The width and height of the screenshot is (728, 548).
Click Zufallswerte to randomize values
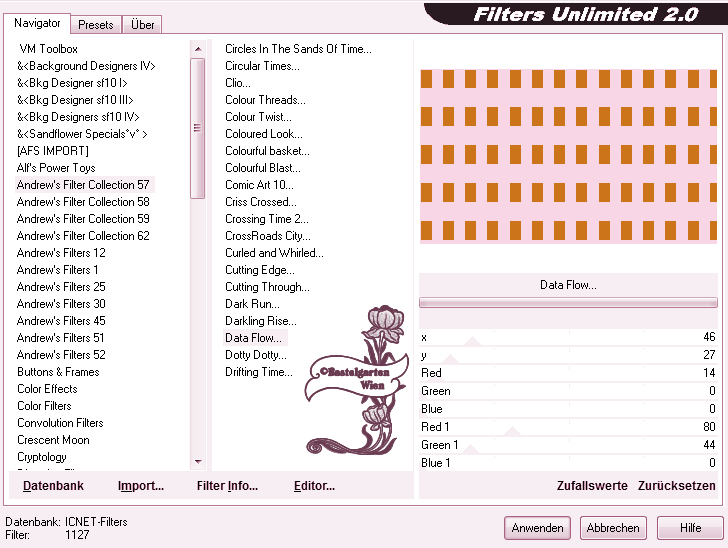pyautogui.click(x=592, y=486)
